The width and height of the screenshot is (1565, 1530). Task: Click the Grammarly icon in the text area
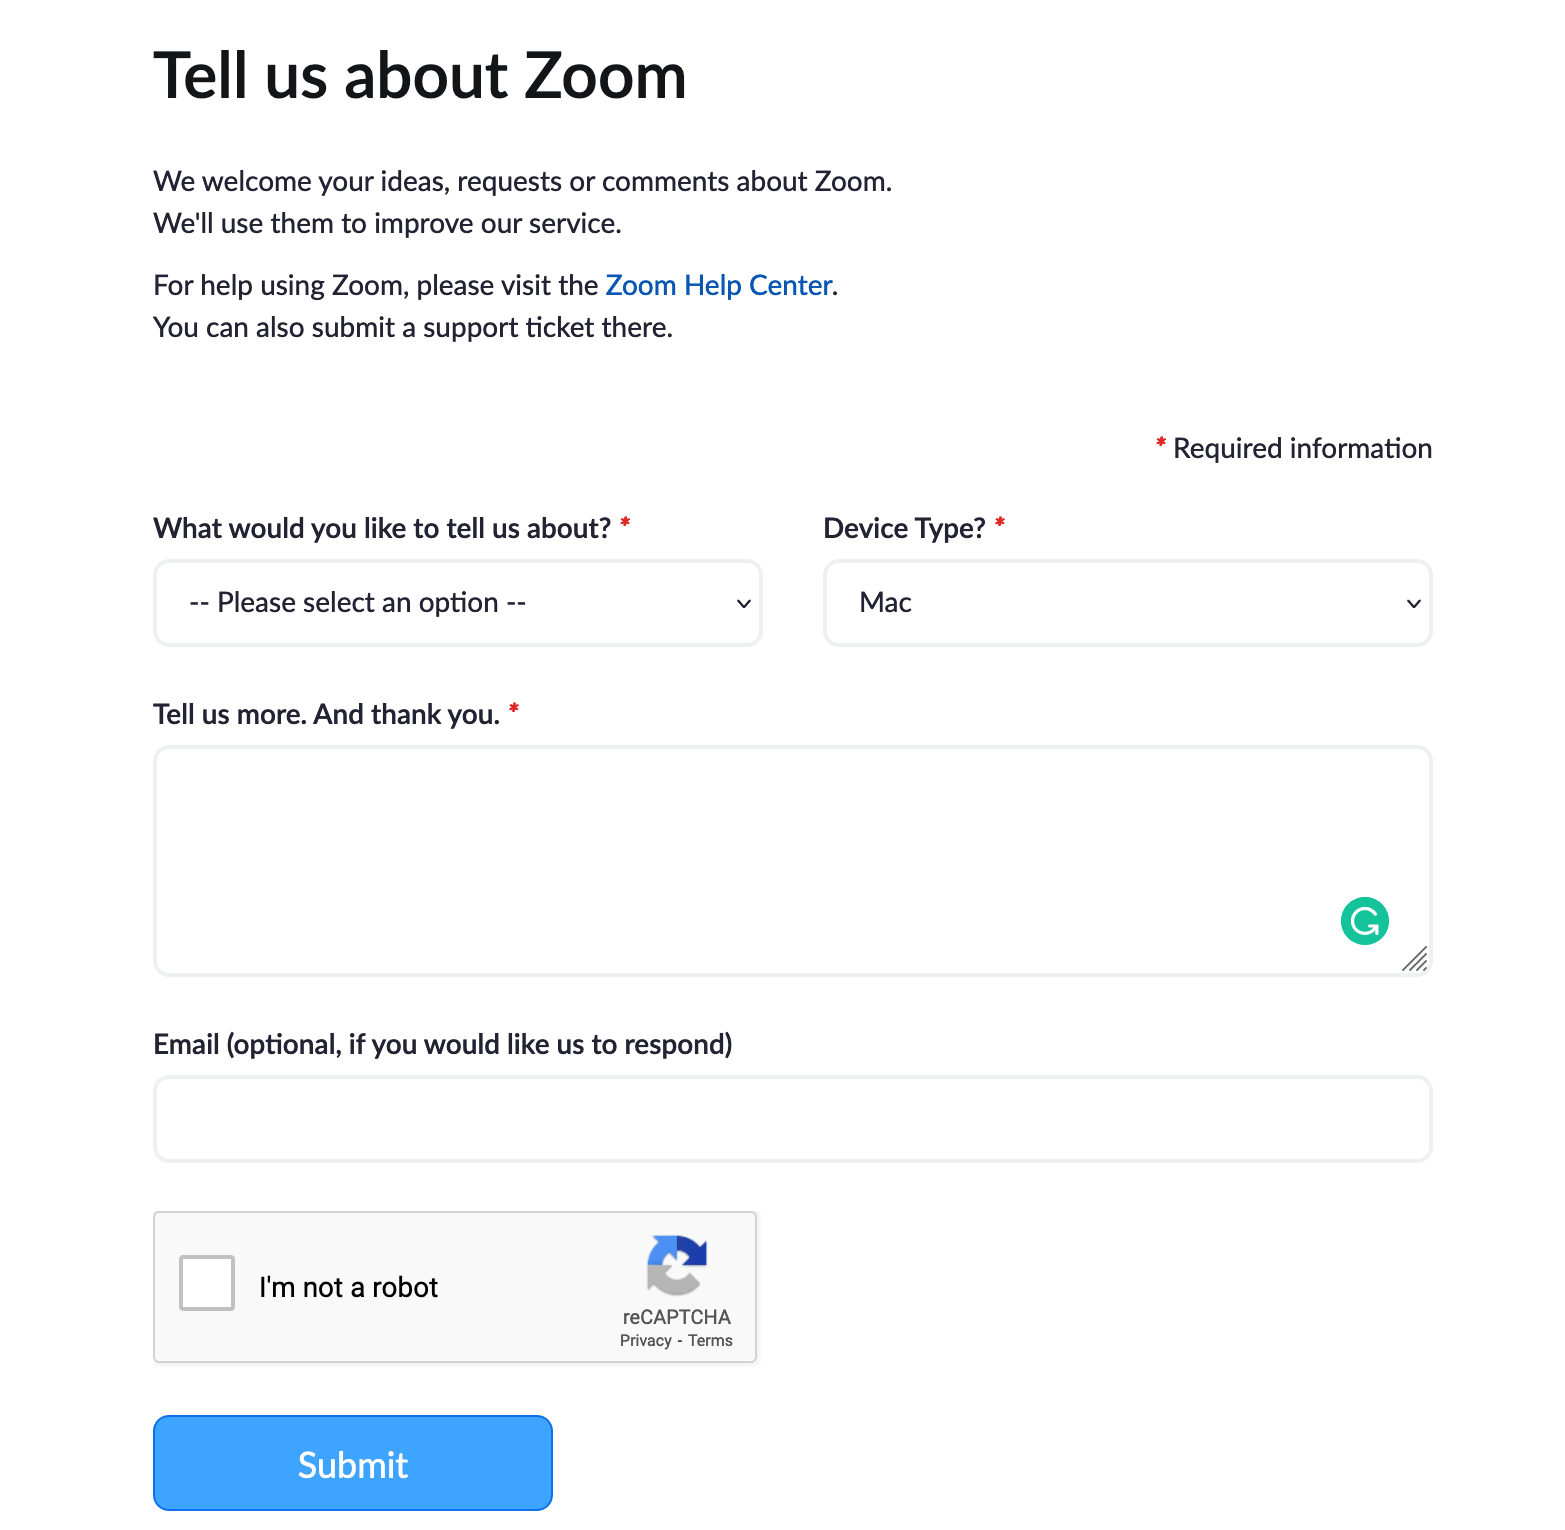click(x=1364, y=921)
